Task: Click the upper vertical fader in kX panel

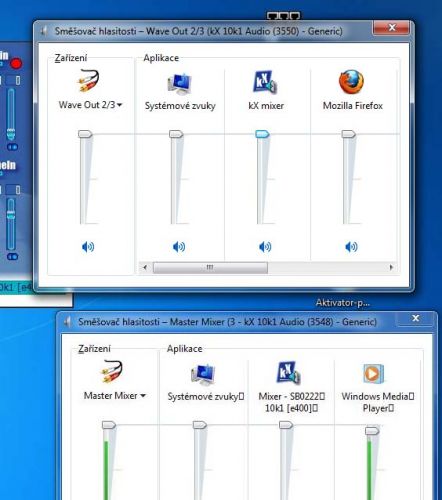Action: [x=11, y=113]
